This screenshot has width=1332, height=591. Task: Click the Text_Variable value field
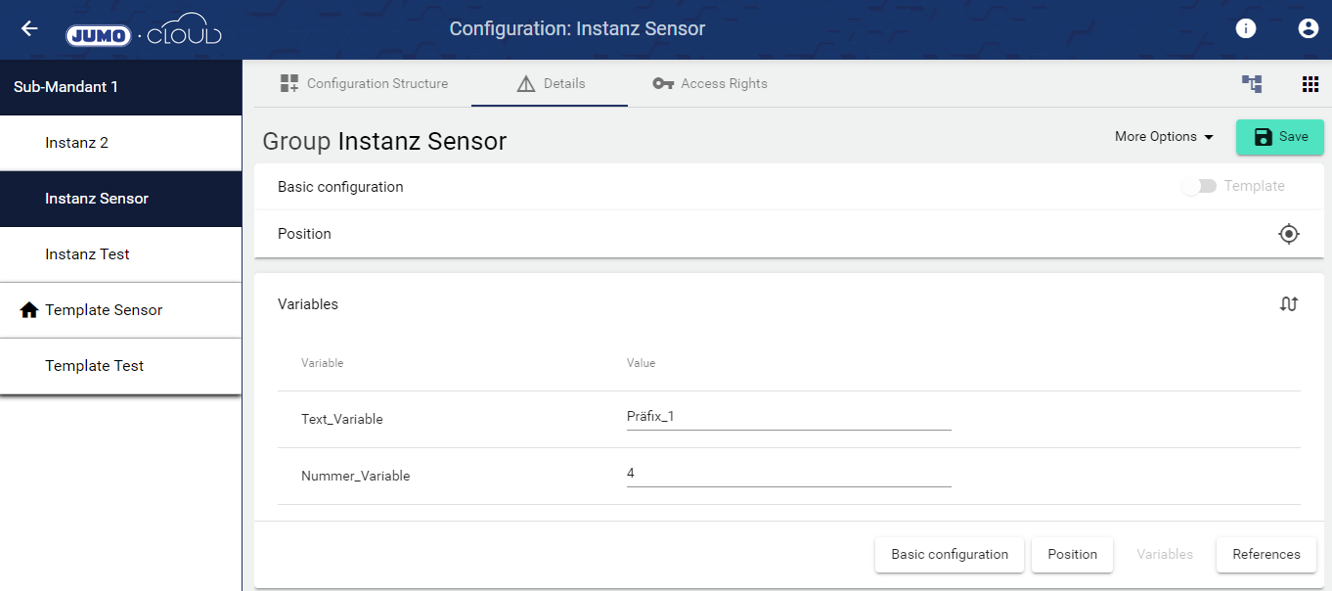coord(788,417)
